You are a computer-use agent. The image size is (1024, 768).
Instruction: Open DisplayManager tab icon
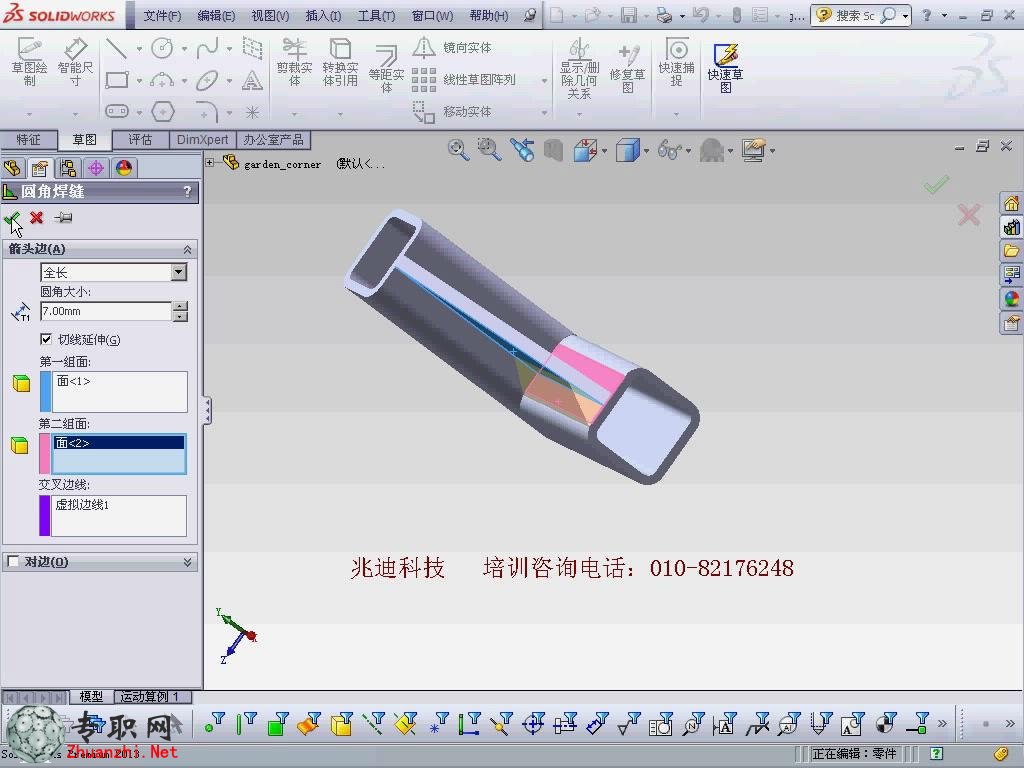[124, 168]
